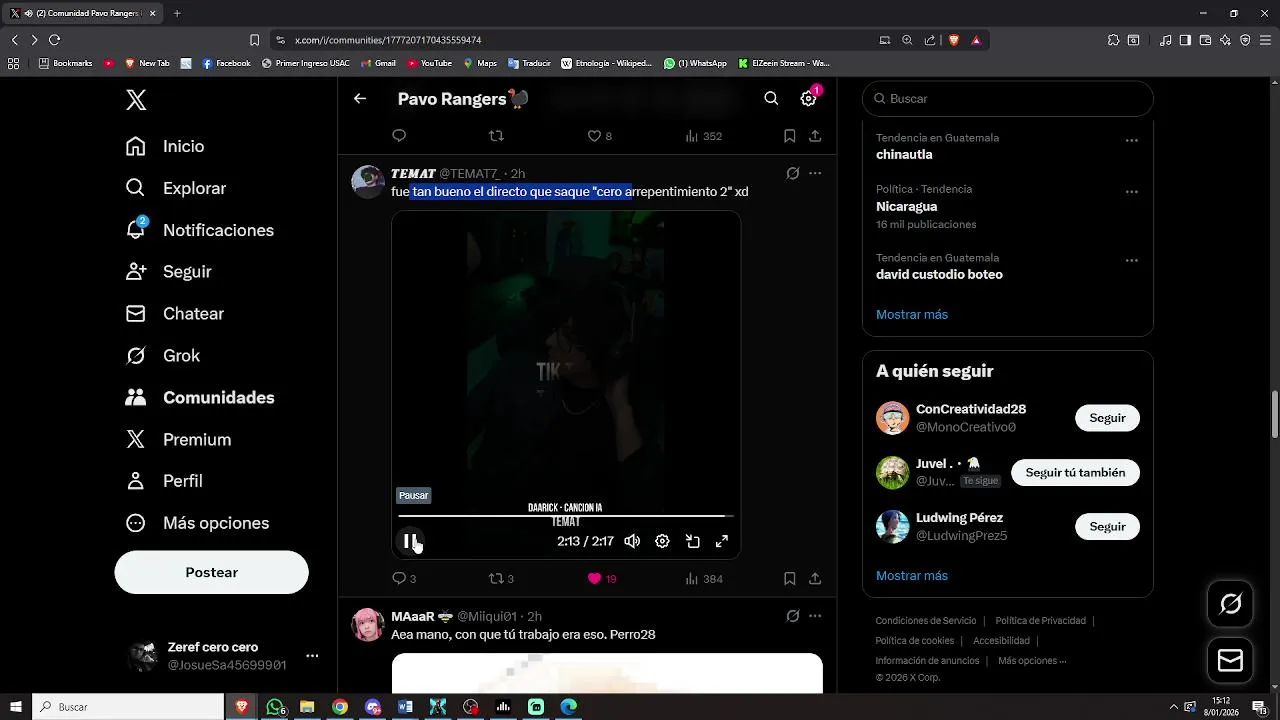Share the upper post with 352 views
Viewport: 1280px width, 720px height.
[x=815, y=136]
